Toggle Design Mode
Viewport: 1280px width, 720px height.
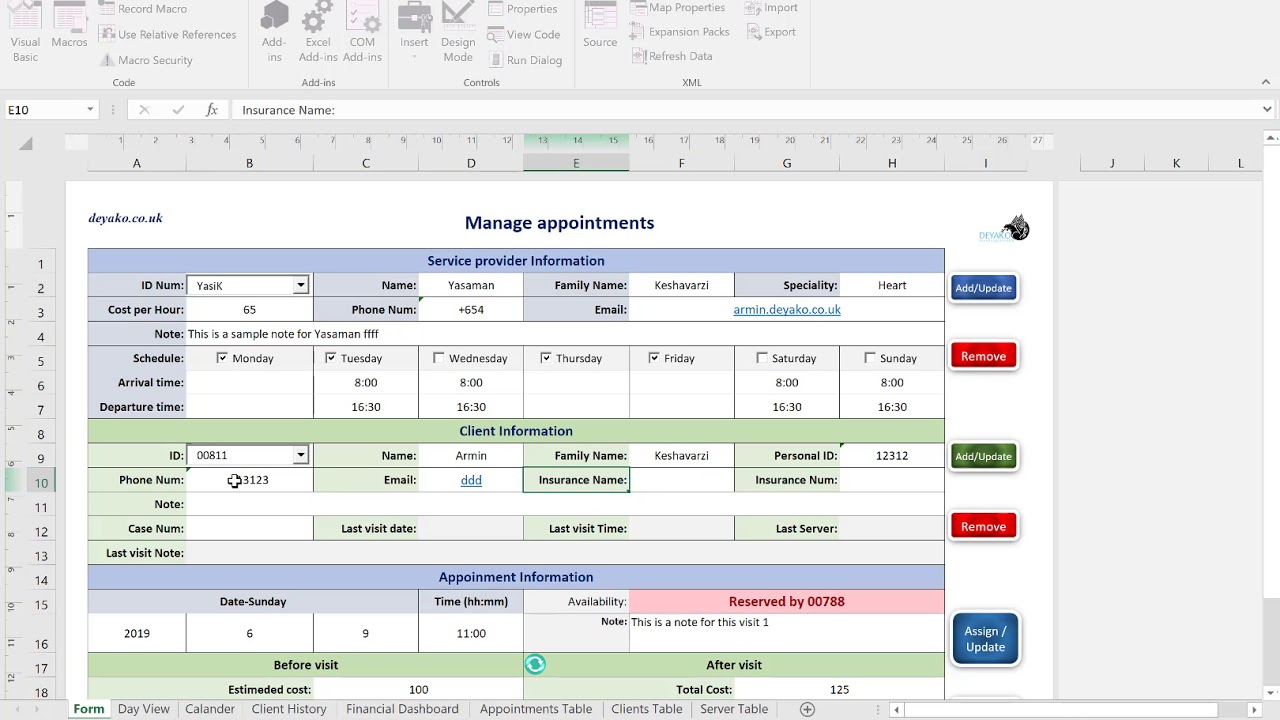coord(458,33)
